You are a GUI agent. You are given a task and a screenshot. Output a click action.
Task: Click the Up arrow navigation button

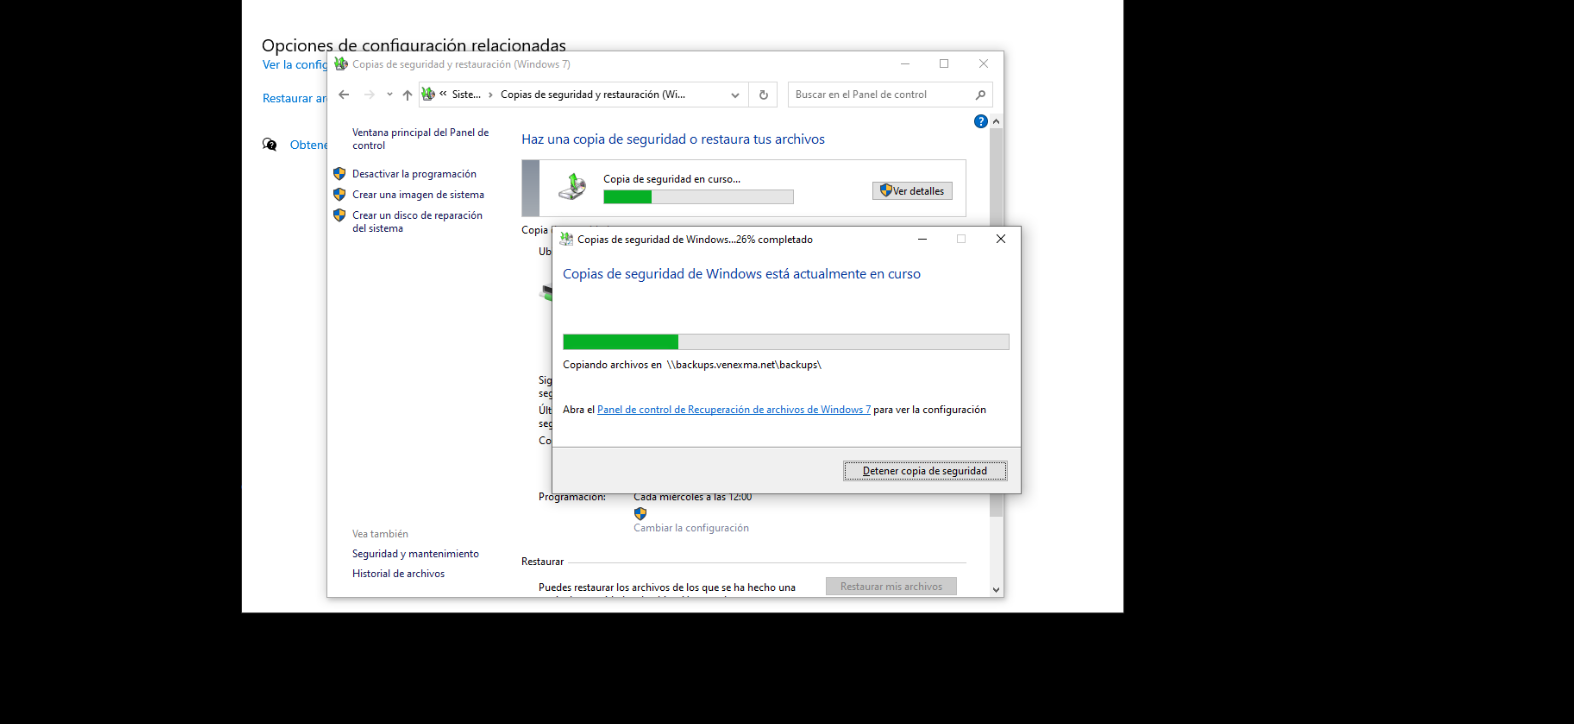click(407, 95)
